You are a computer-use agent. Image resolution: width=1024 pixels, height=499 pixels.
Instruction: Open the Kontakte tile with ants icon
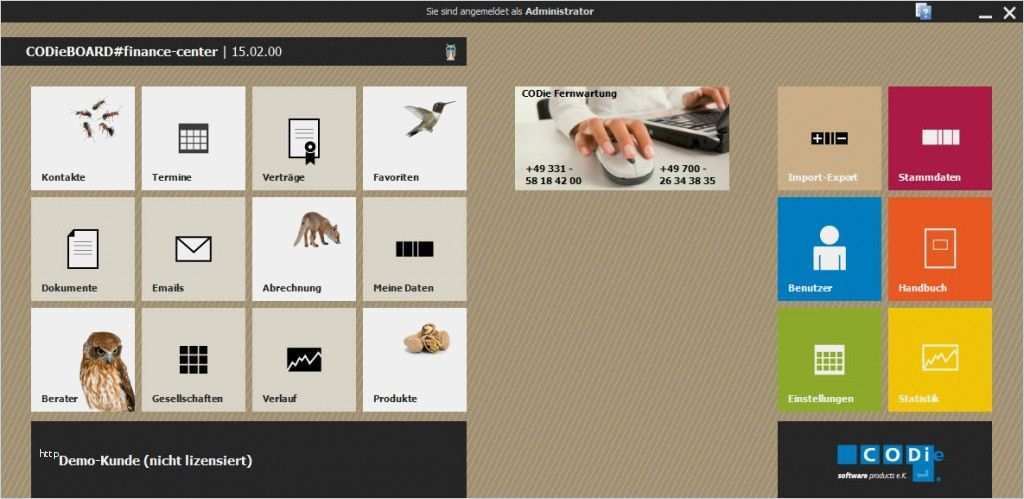83,138
